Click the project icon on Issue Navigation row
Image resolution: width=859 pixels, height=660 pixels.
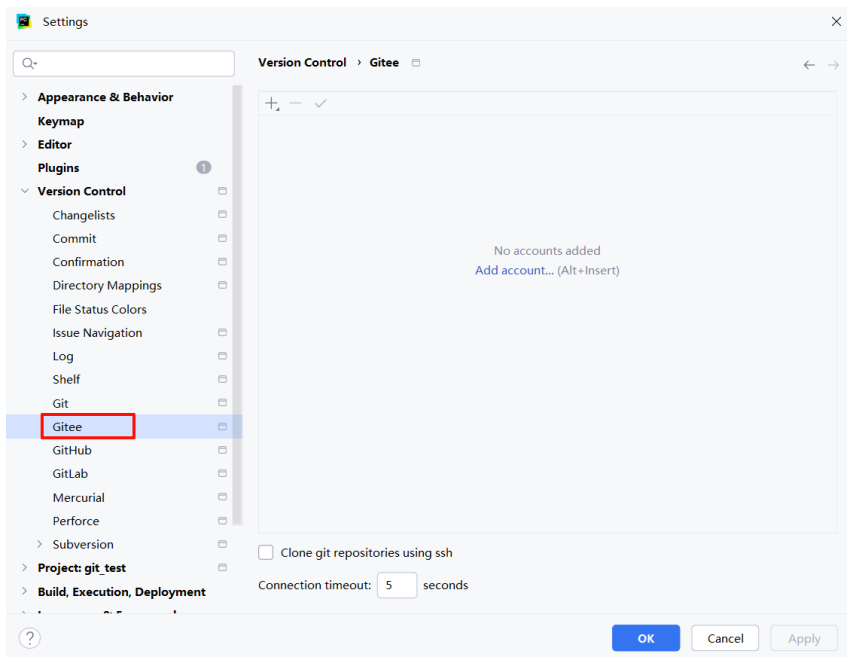[222, 332]
